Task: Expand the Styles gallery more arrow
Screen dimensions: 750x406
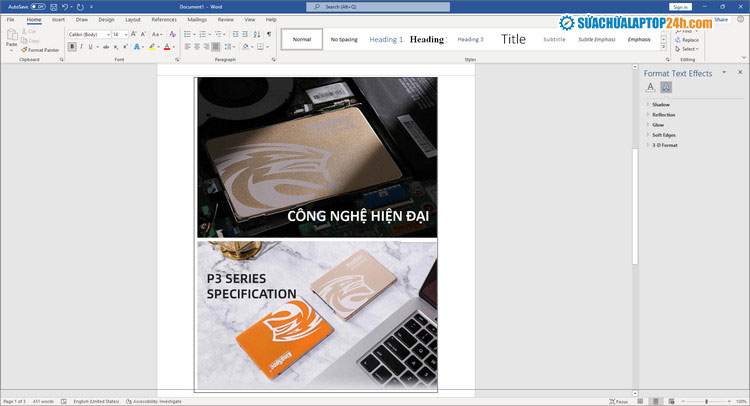Action: coord(663,47)
